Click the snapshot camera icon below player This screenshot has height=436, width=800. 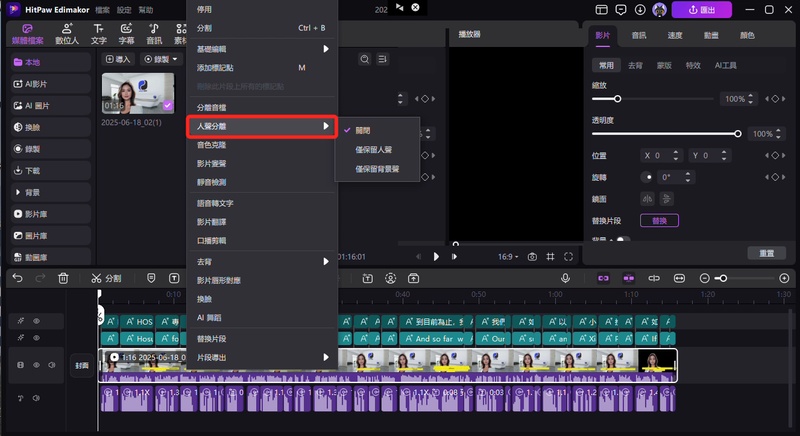click(532, 257)
